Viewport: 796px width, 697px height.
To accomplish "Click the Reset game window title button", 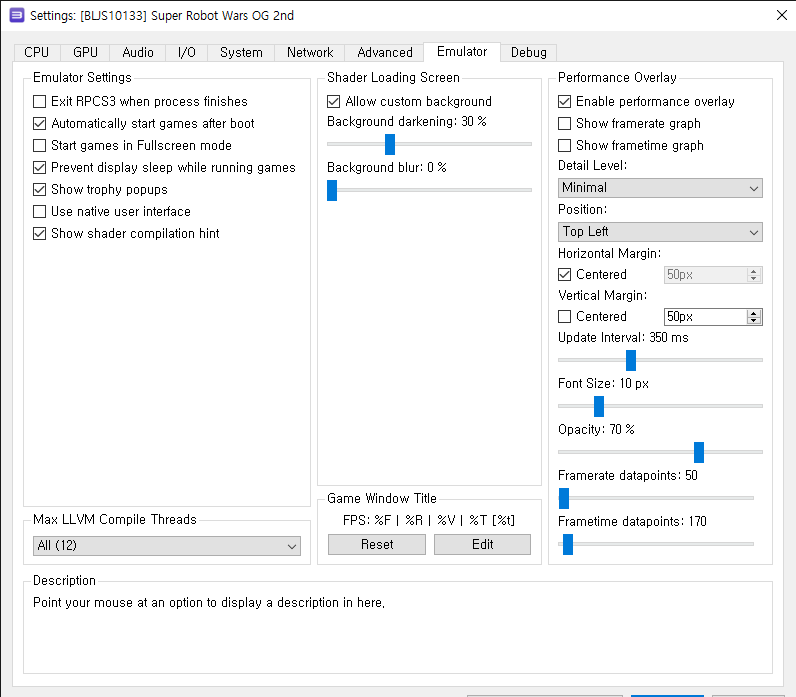I will [x=377, y=545].
